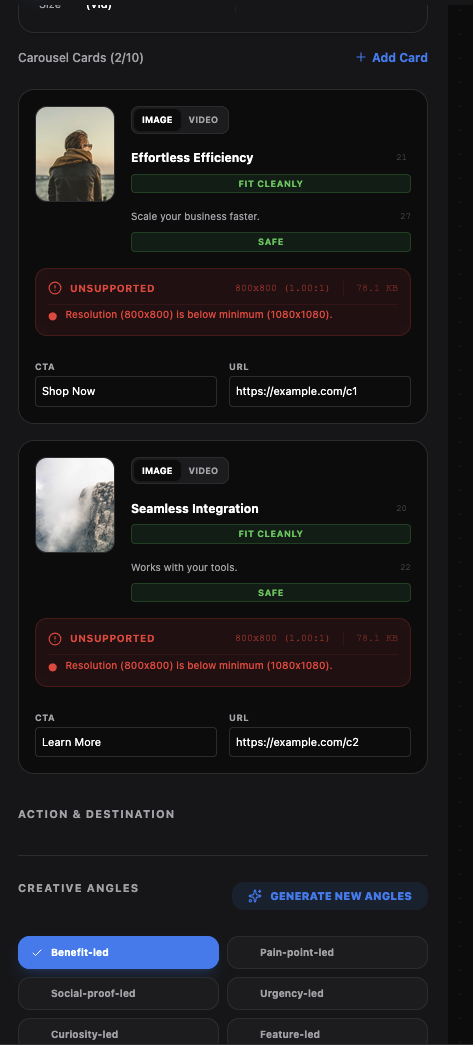
Task: Click the CREATIVE ANGLES heading
Action: (x=78, y=888)
